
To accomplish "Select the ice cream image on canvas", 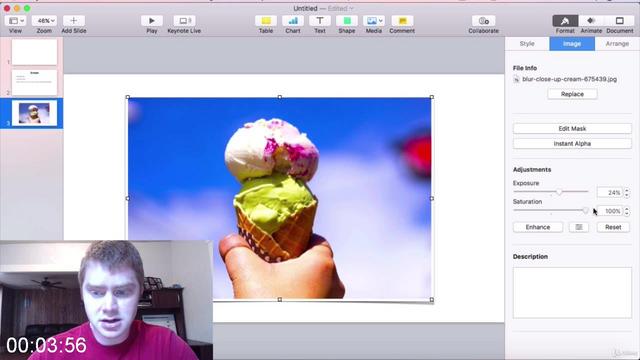I will 280,198.
